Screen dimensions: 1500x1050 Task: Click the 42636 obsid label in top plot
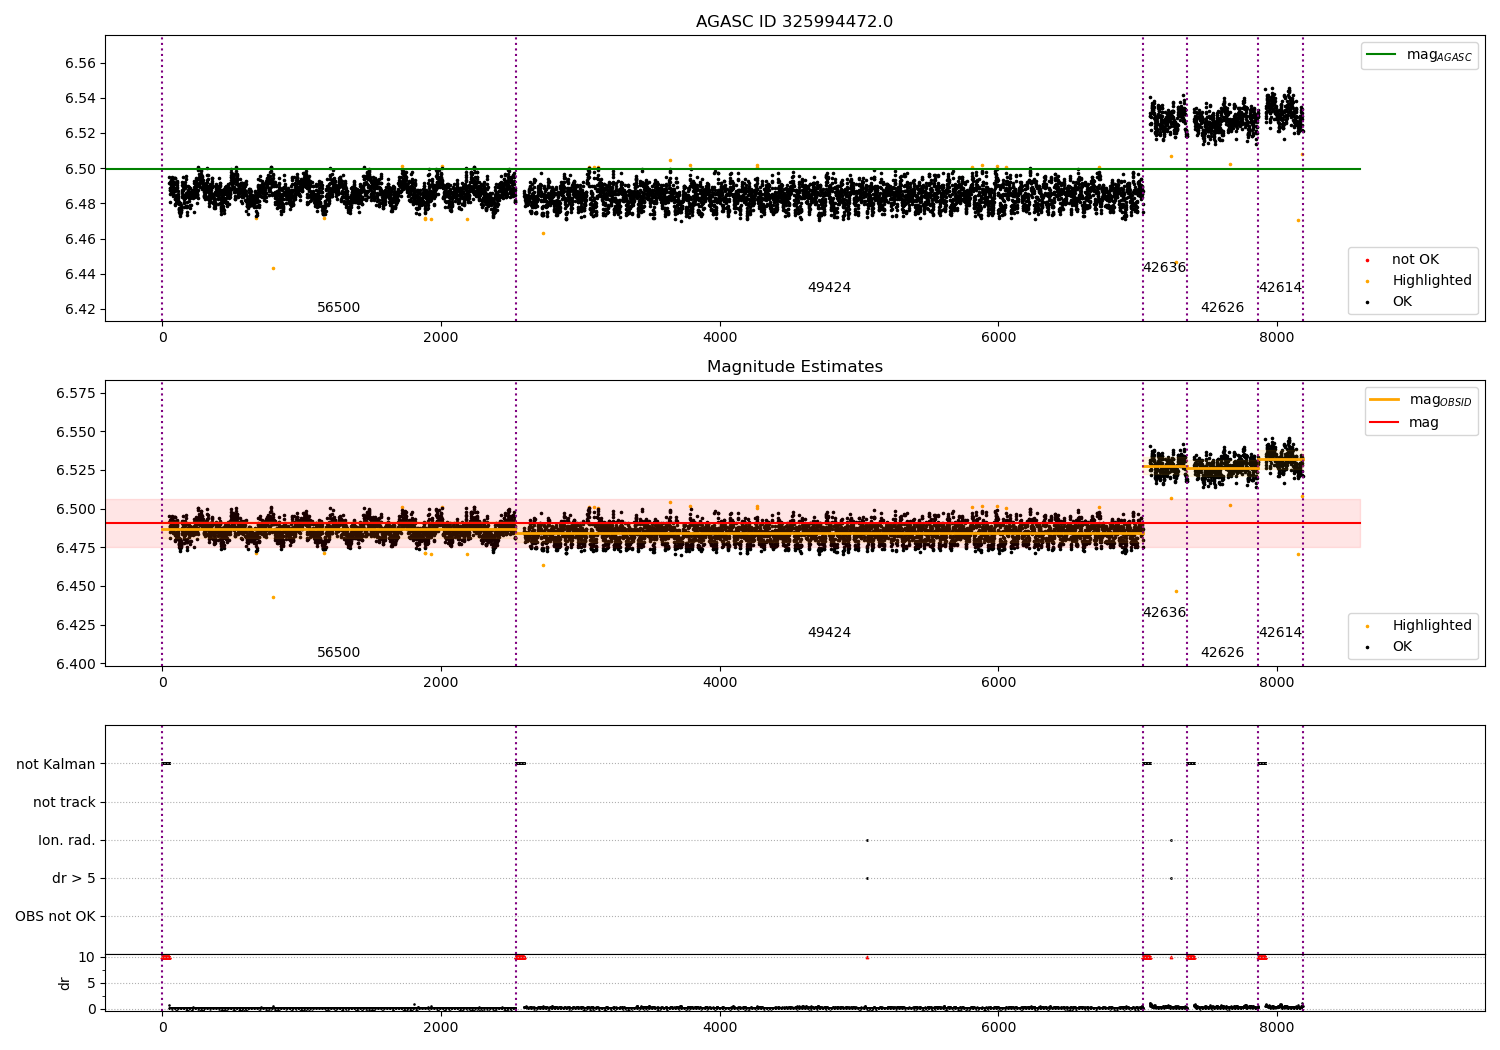tap(1164, 268)
